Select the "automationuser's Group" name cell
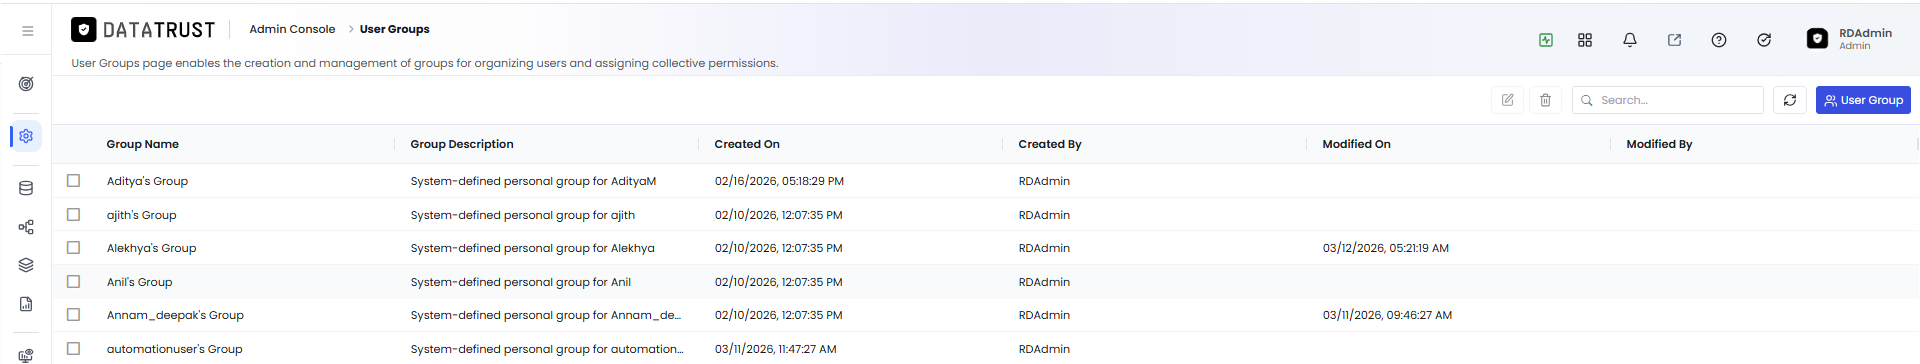 pos(174,349)
